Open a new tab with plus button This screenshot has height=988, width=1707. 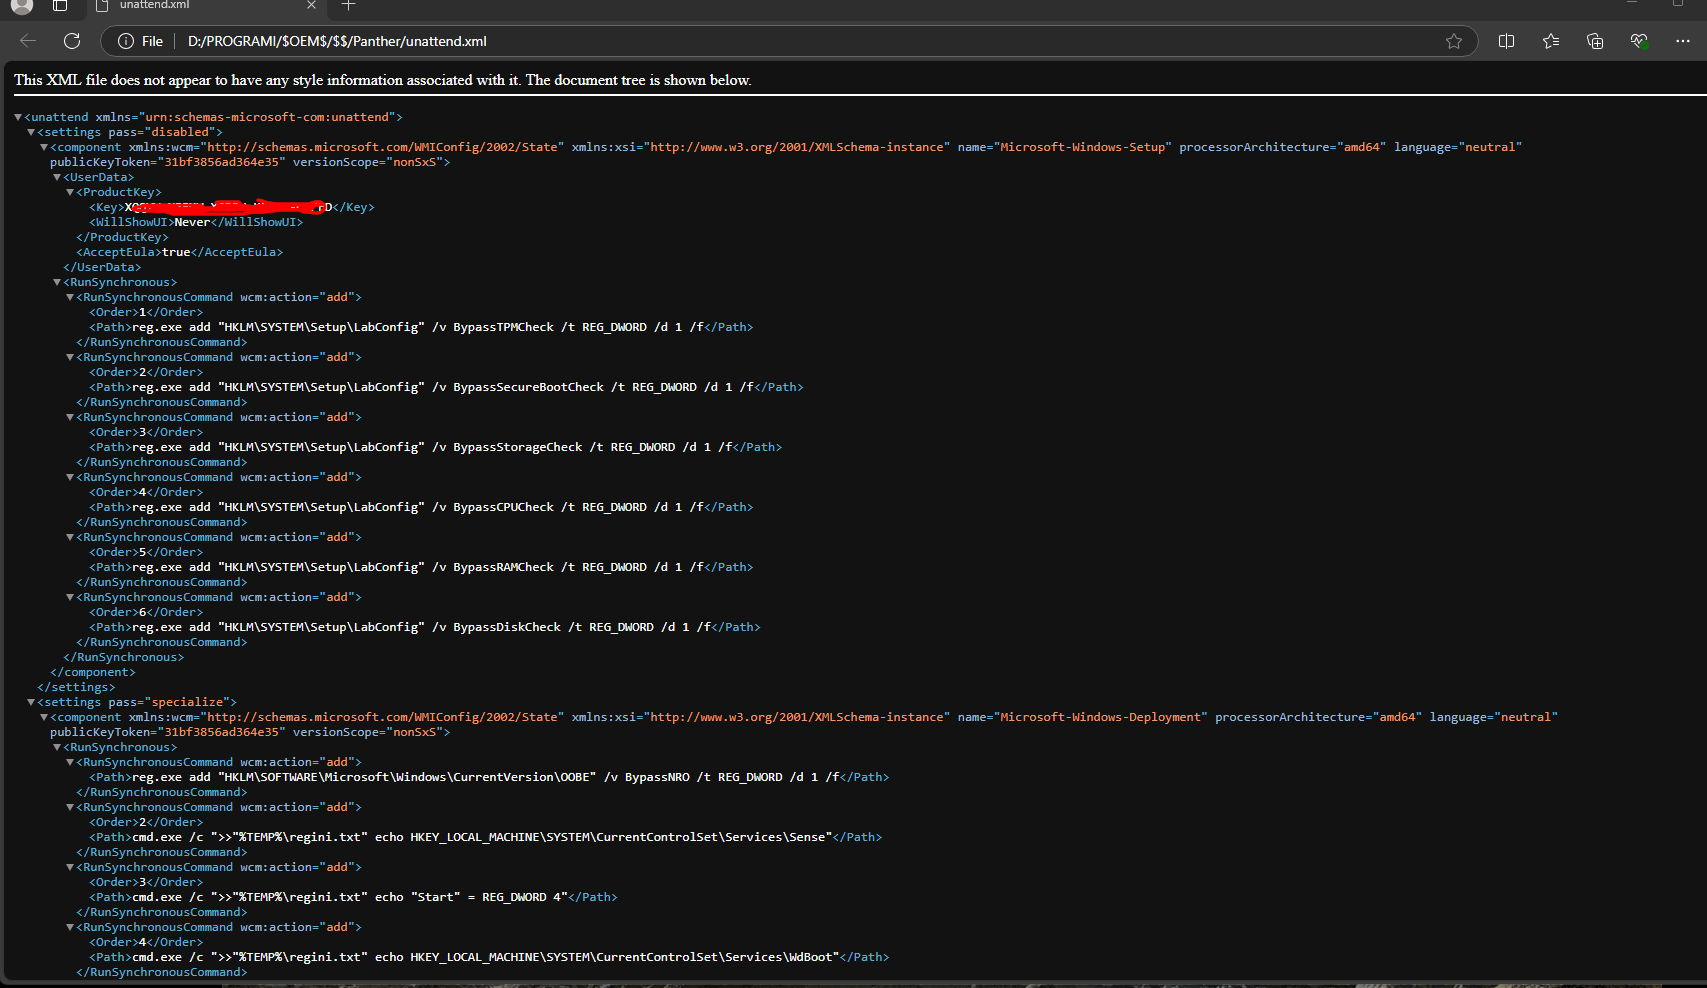(348, 5)
